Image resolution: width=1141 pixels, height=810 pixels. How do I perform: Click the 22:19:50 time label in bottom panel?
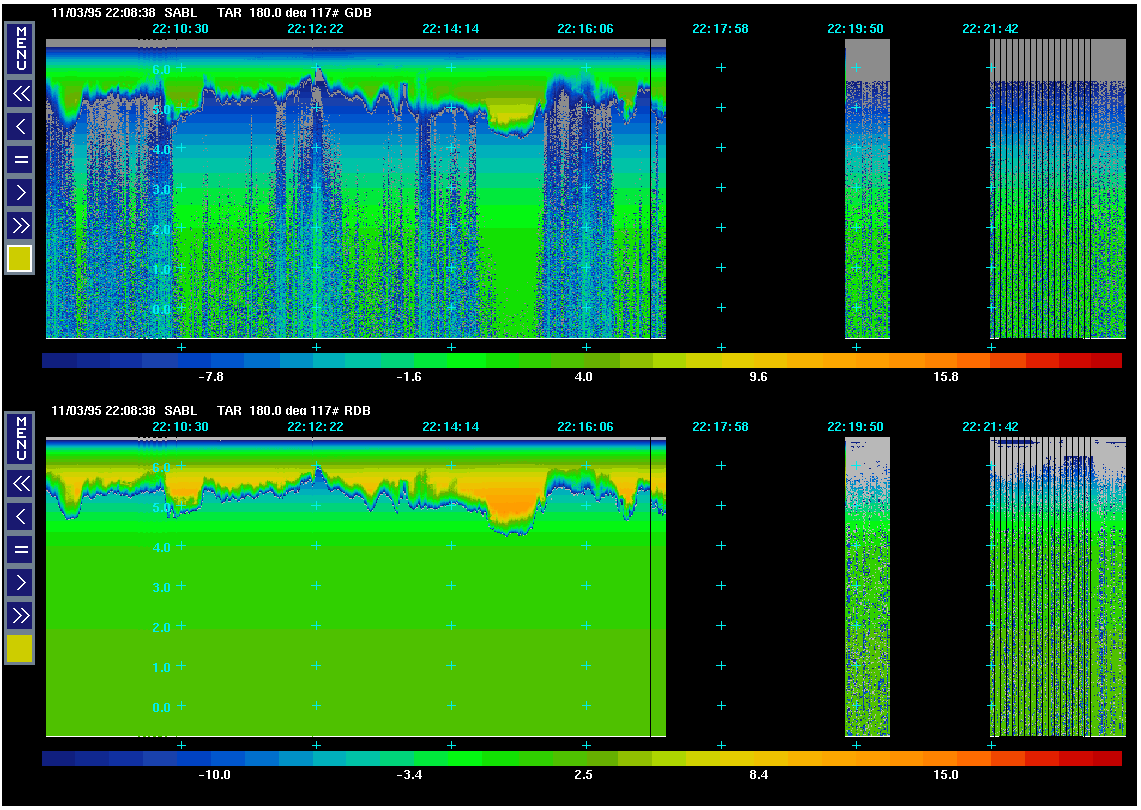pos(855,427)
